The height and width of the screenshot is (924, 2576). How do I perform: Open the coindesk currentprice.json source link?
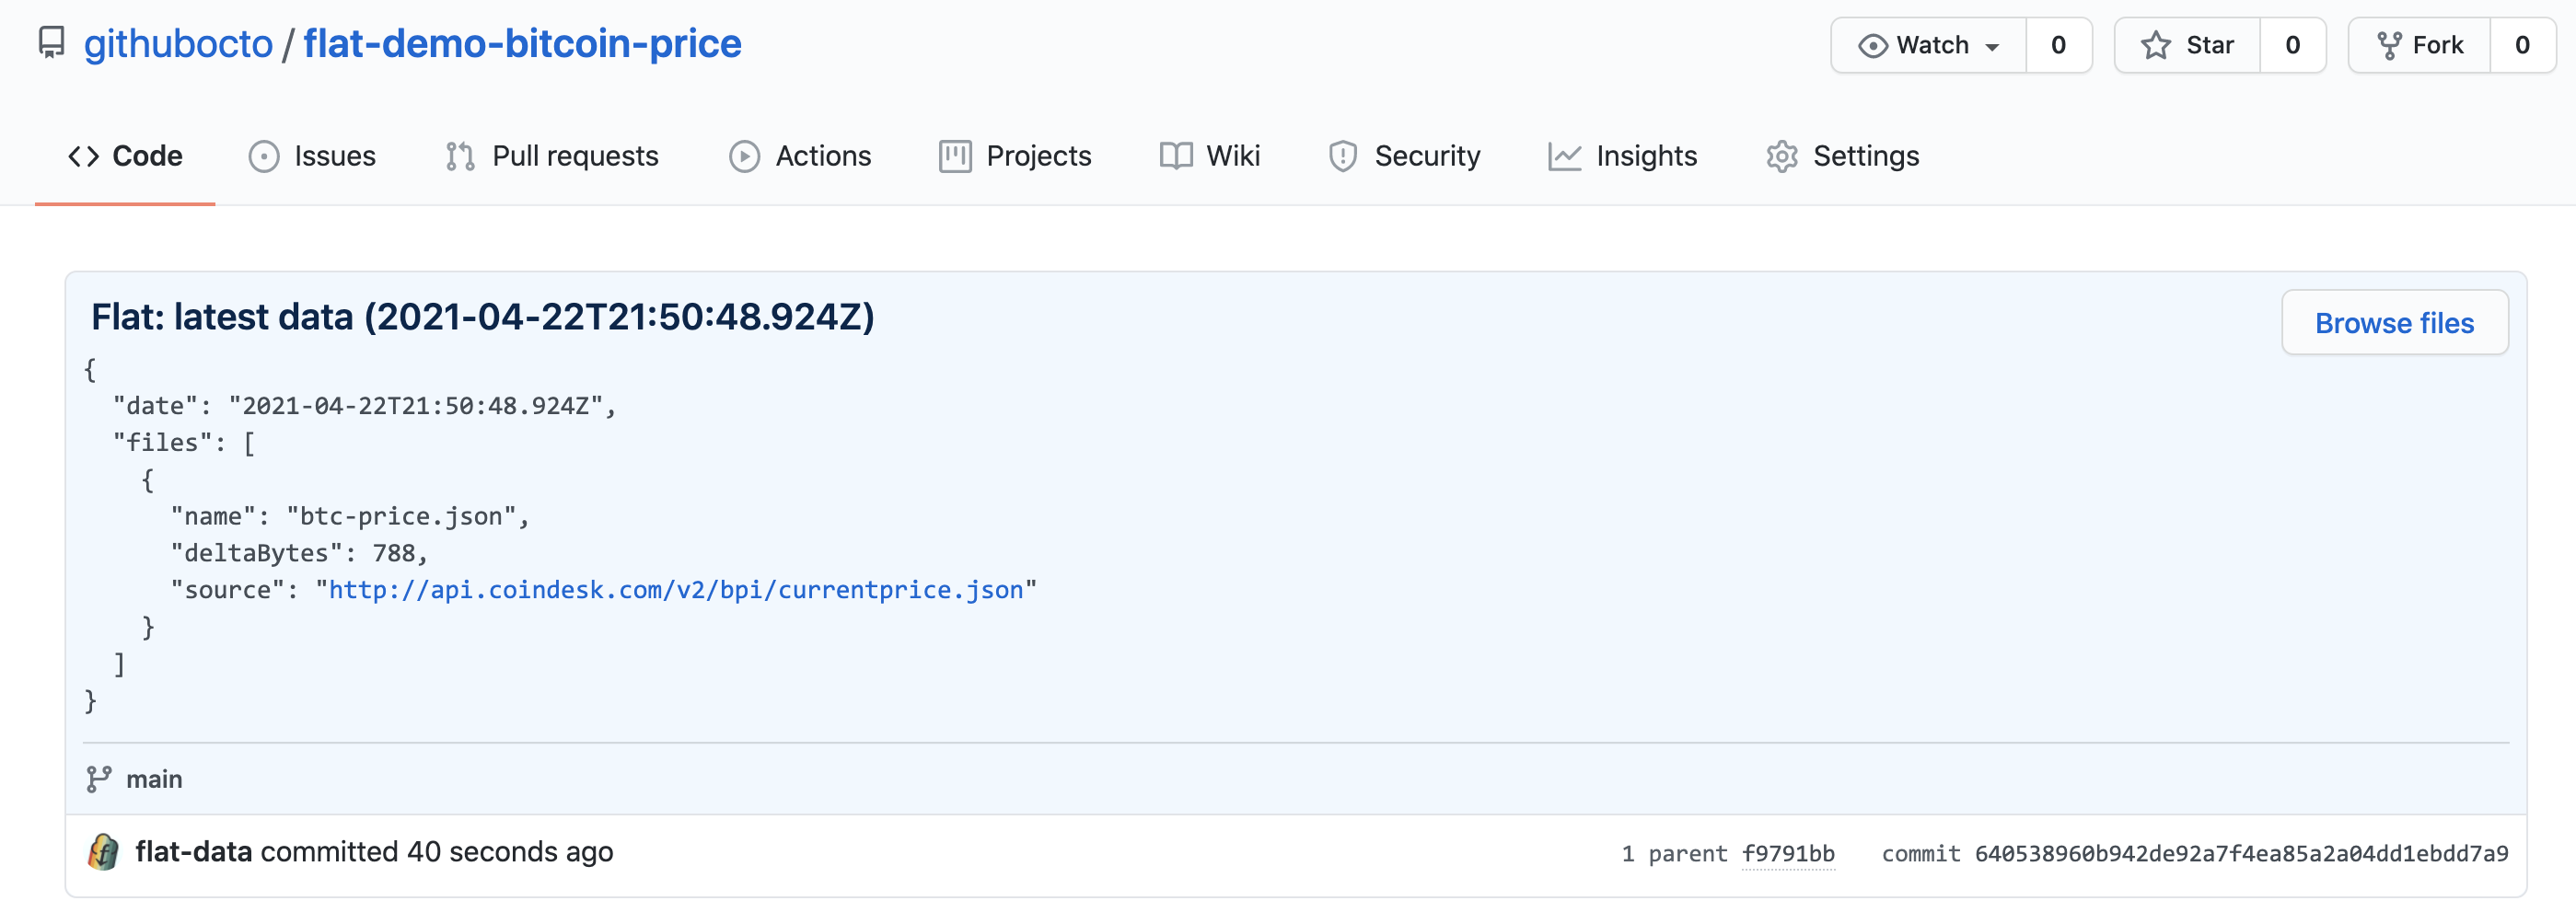[676, 590]
